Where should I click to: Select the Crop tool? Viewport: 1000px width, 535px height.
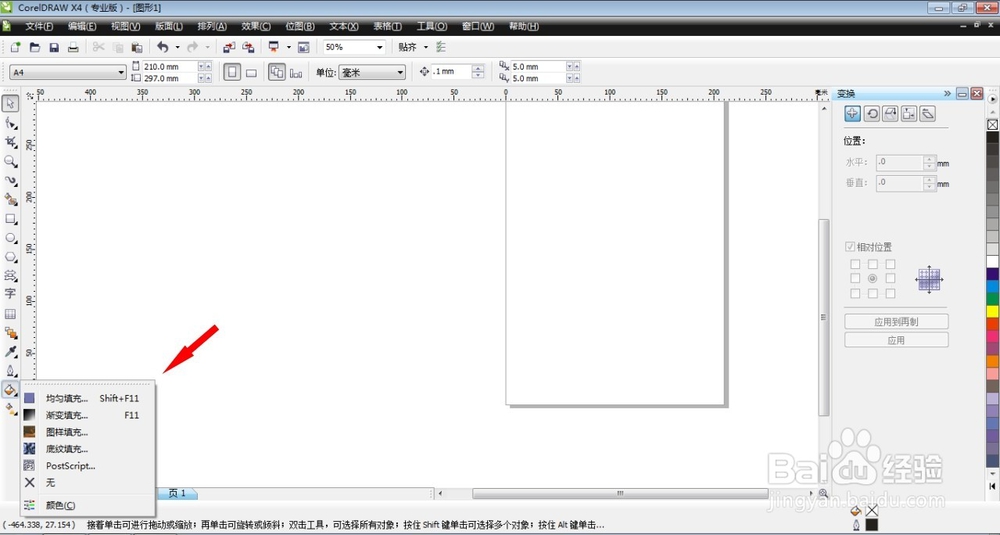click(11, 142)
